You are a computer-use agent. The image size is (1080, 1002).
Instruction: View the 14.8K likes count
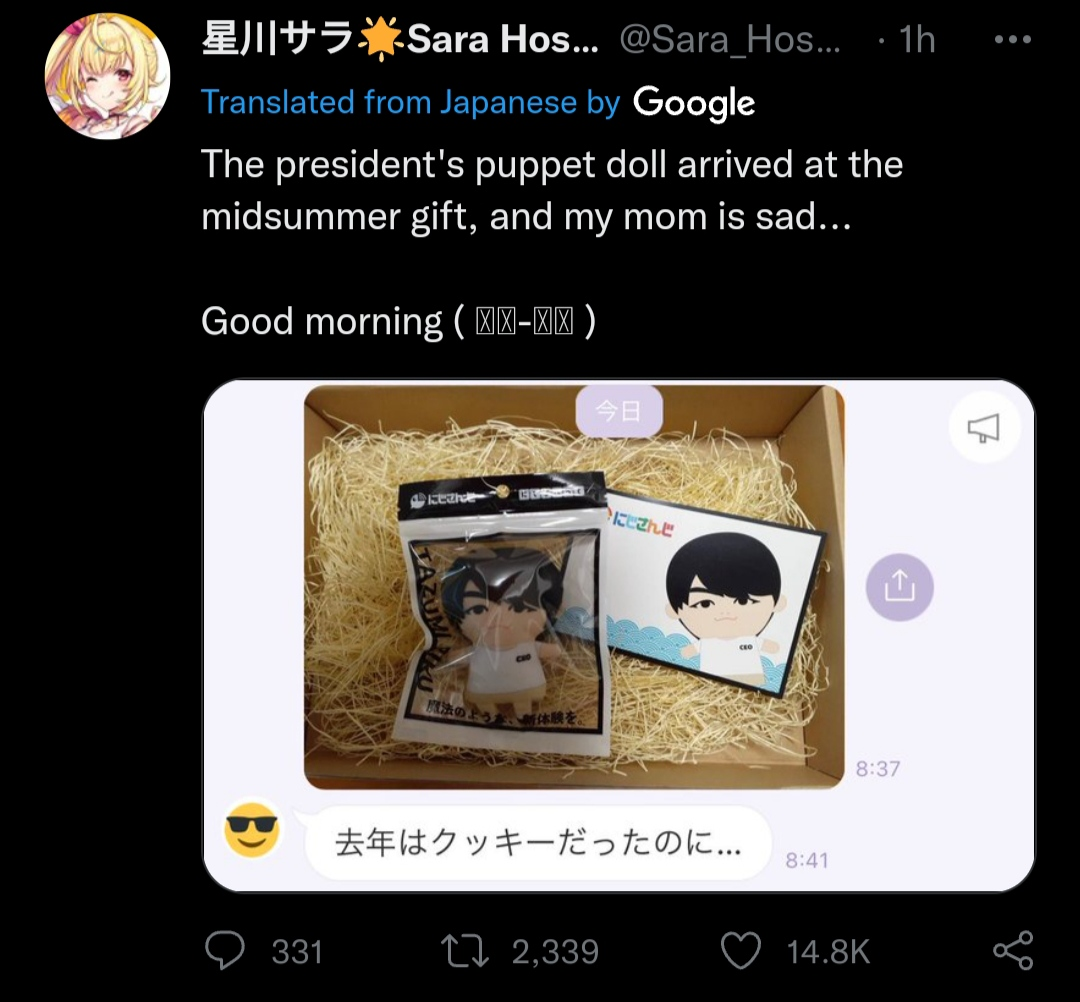pos(828,952)
